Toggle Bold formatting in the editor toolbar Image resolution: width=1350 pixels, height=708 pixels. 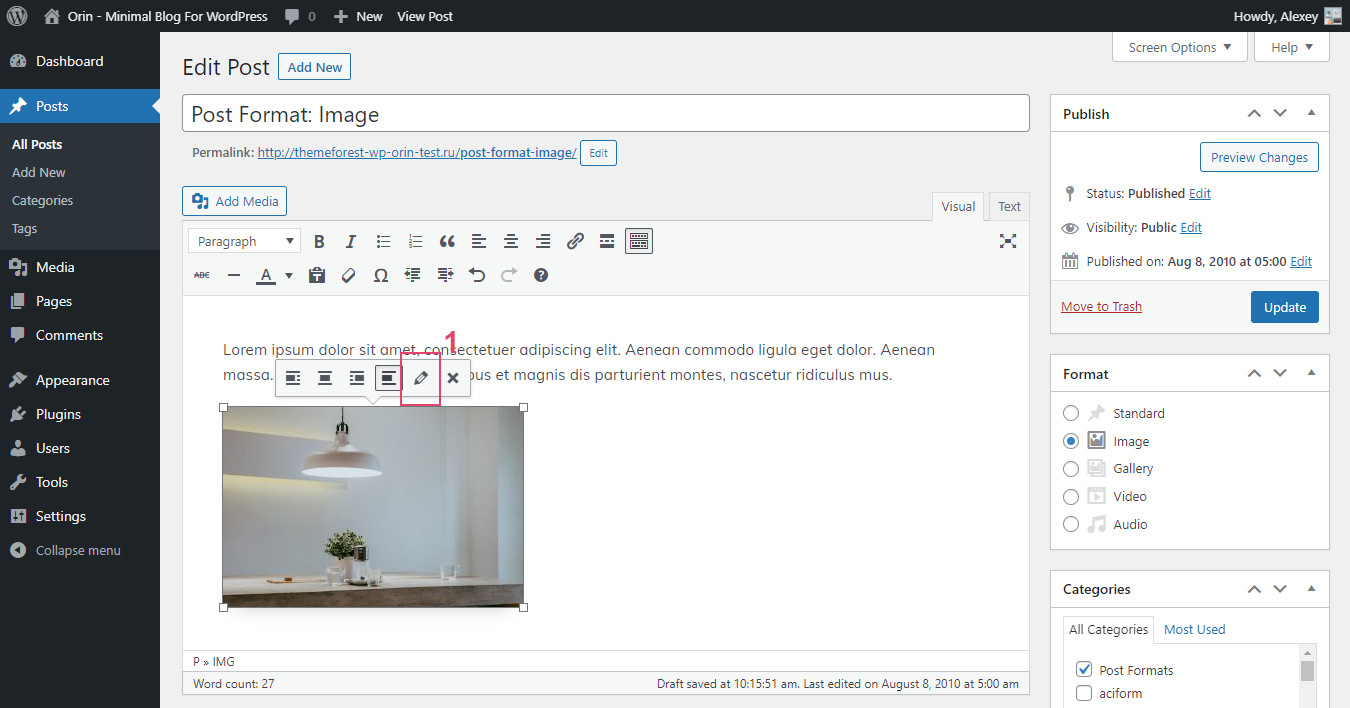[319, 240]
